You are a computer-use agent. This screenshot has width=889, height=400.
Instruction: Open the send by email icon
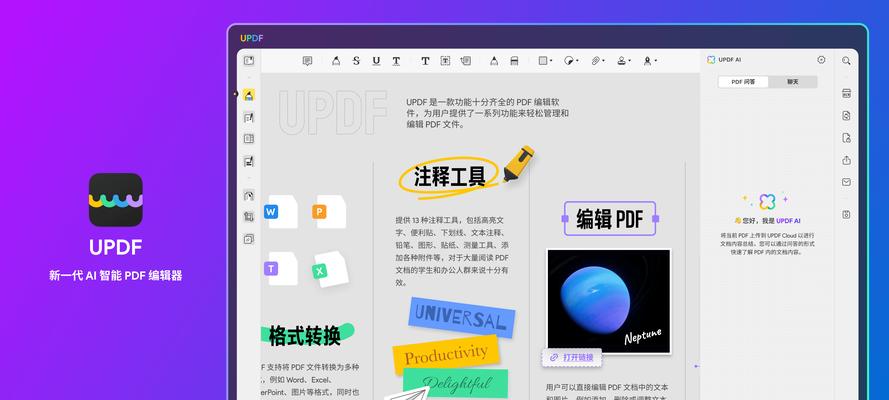pyautogui.click(x=846, y=182)
